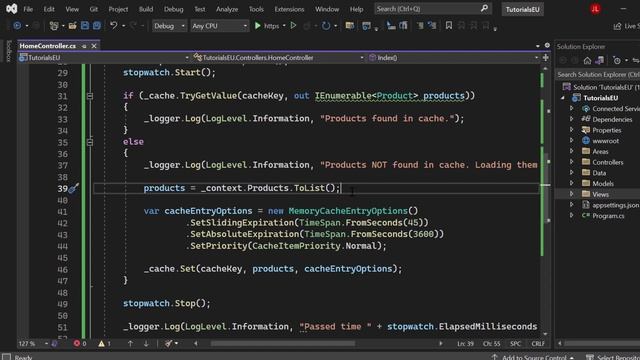Click the Home icon in Solution Explorer
The height and width of the screenshot is (360, 640).
pos(587,60)
